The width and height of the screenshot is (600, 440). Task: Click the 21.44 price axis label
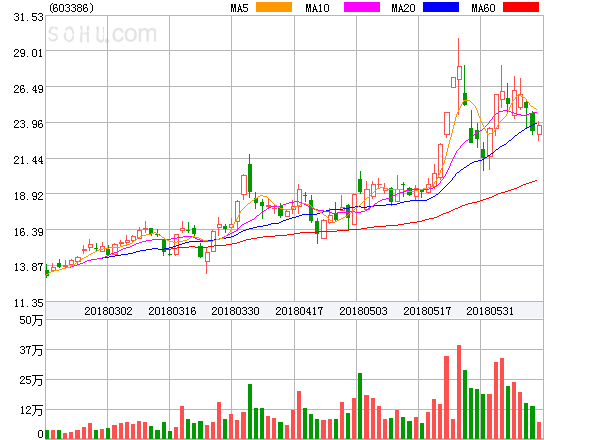click(28, 160)
